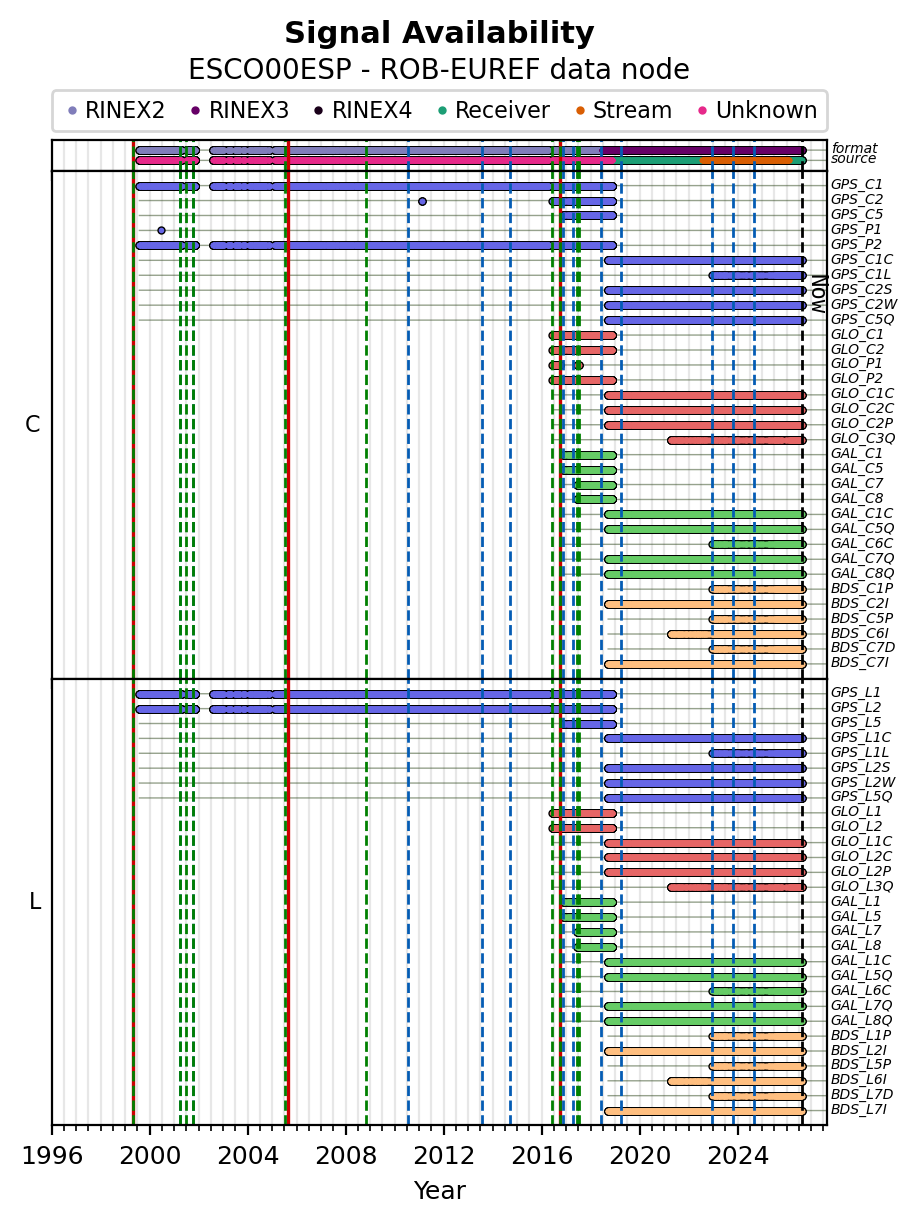Select the Receiver legend label
Screen dimensions: 918x1224
502,111
